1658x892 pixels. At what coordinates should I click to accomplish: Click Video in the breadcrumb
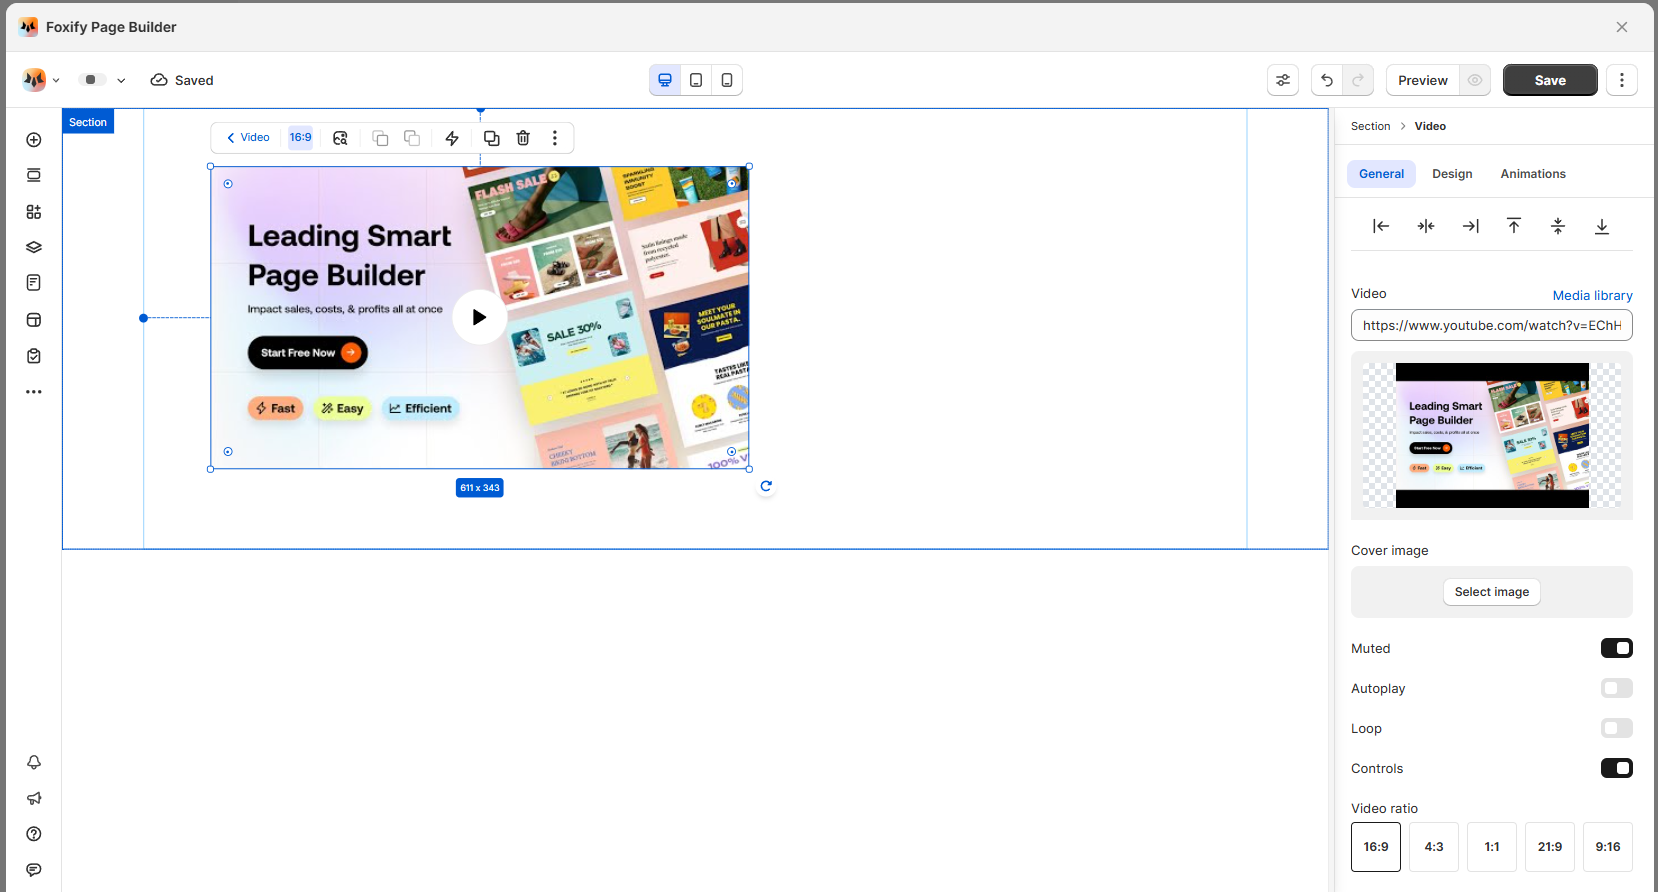click(x=1430, y=126)
